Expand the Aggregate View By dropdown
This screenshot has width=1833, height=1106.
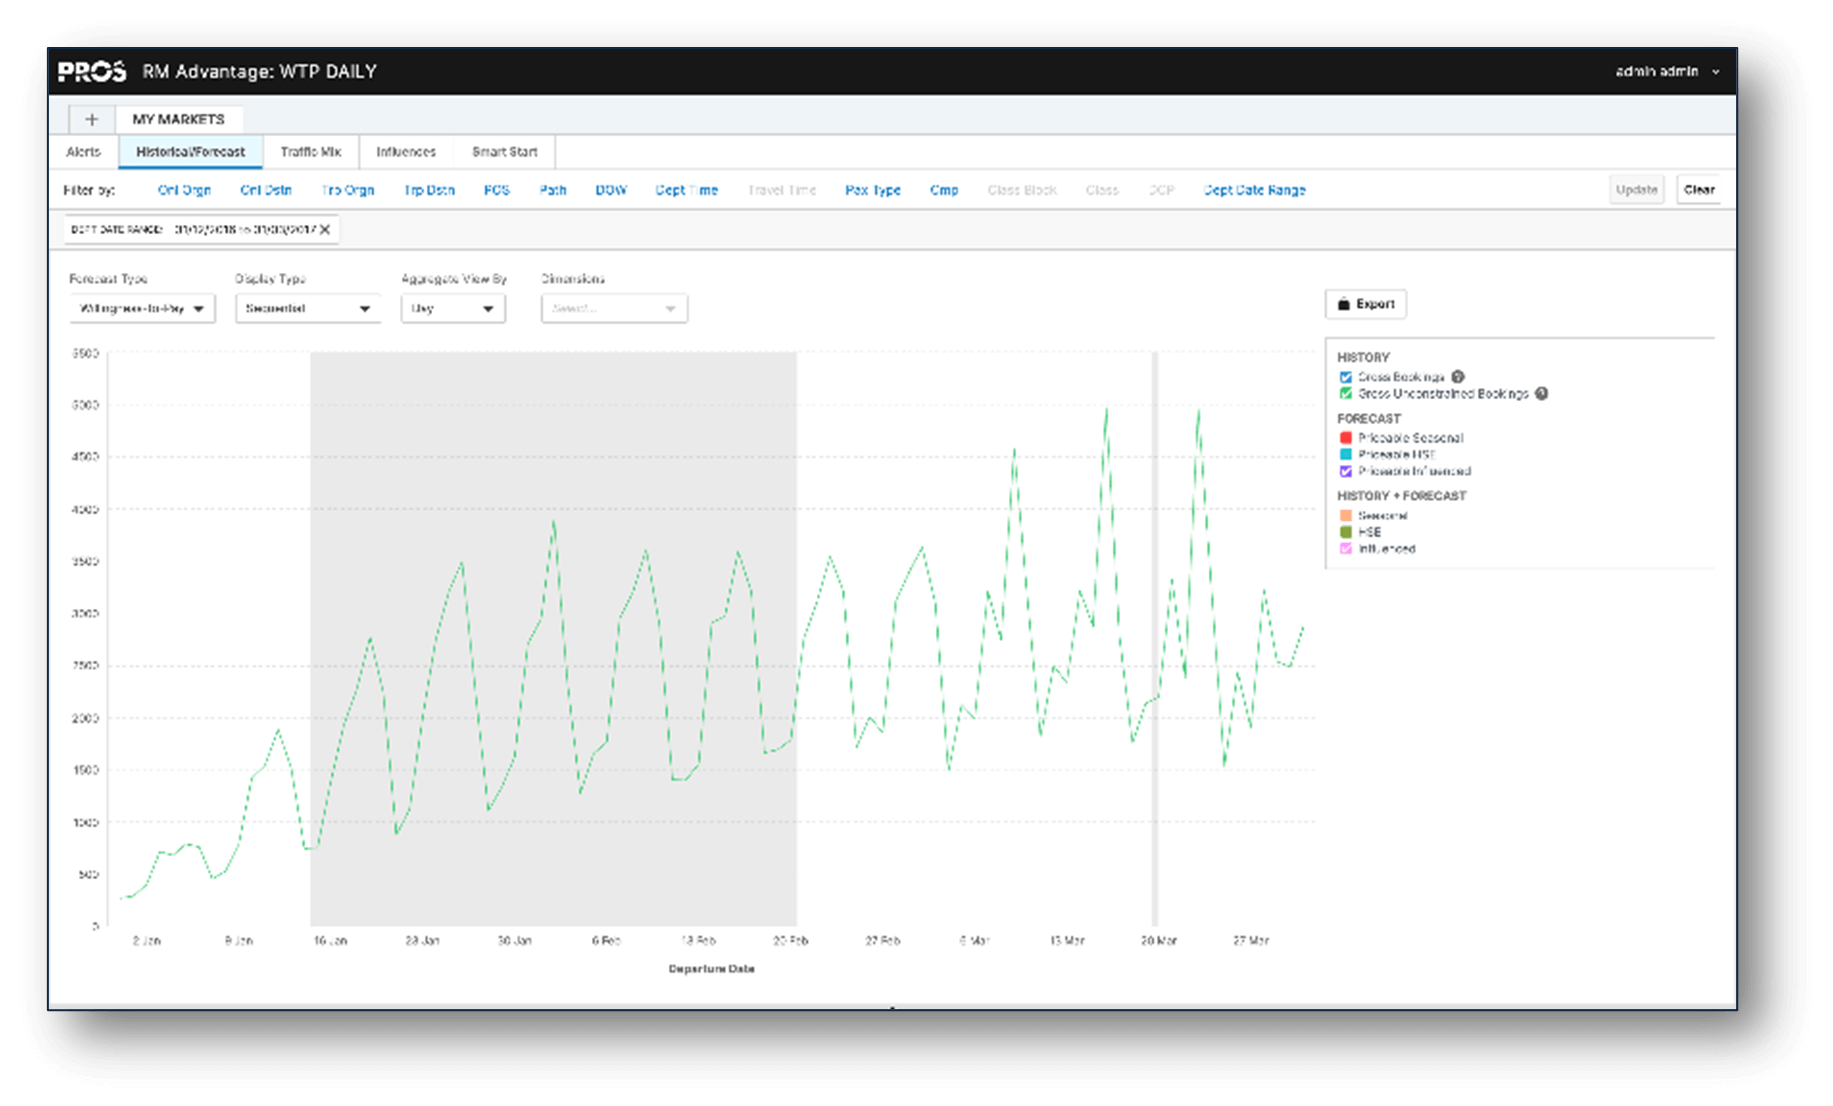pyautogui.click(x=452, y=309)
